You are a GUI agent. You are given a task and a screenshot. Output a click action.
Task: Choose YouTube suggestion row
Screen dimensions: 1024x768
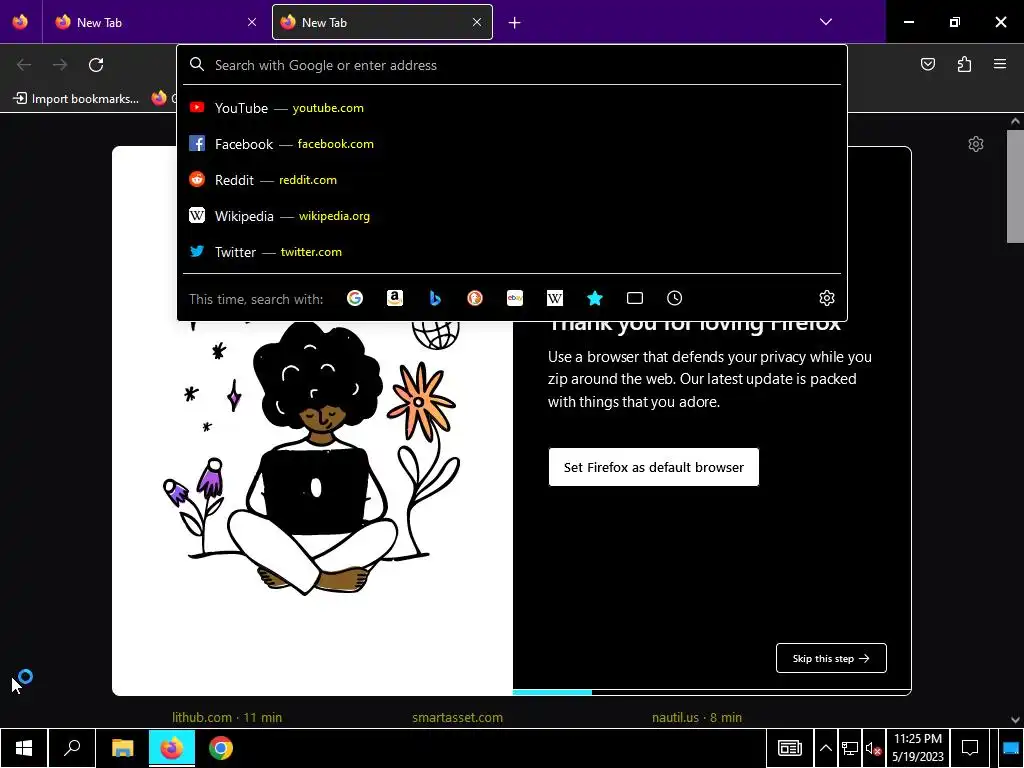tap(512, 108)
